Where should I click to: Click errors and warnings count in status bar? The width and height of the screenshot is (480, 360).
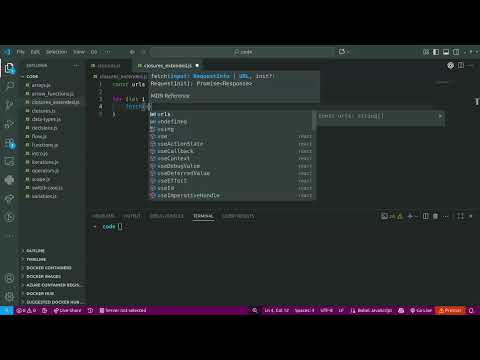(26, 310)
